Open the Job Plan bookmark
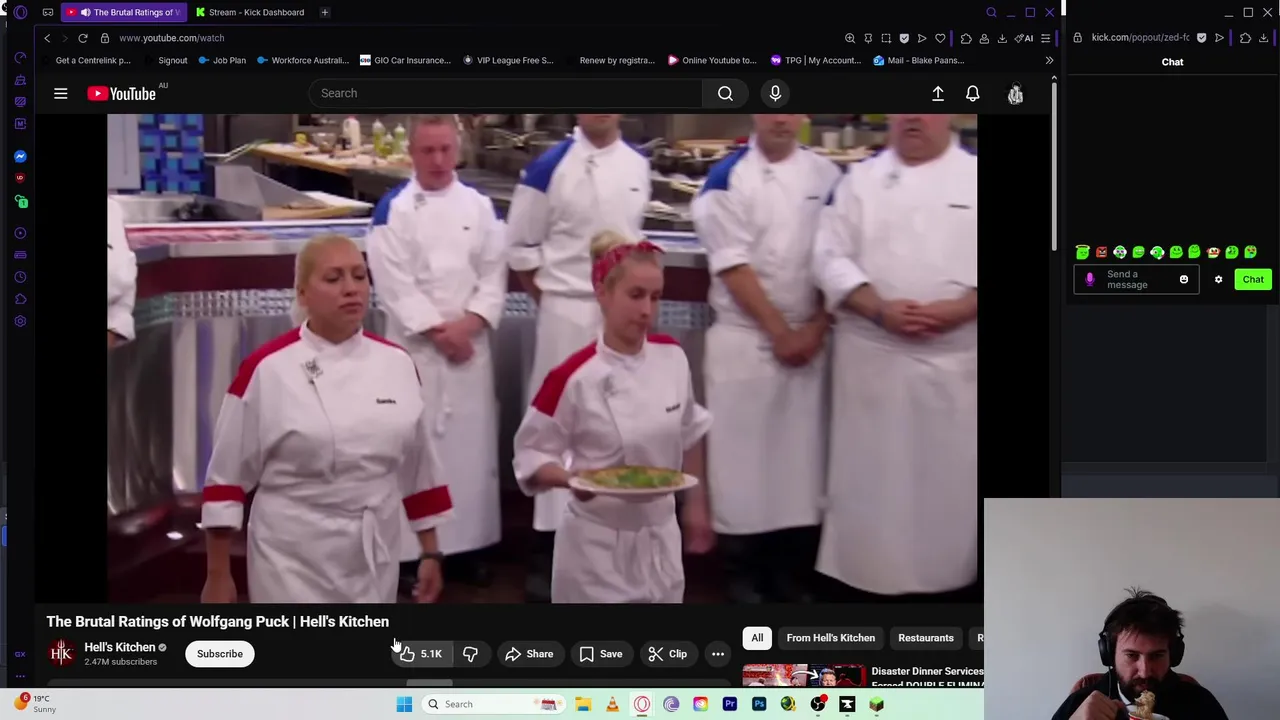The image size is (1280, 720). click(222, 60)
